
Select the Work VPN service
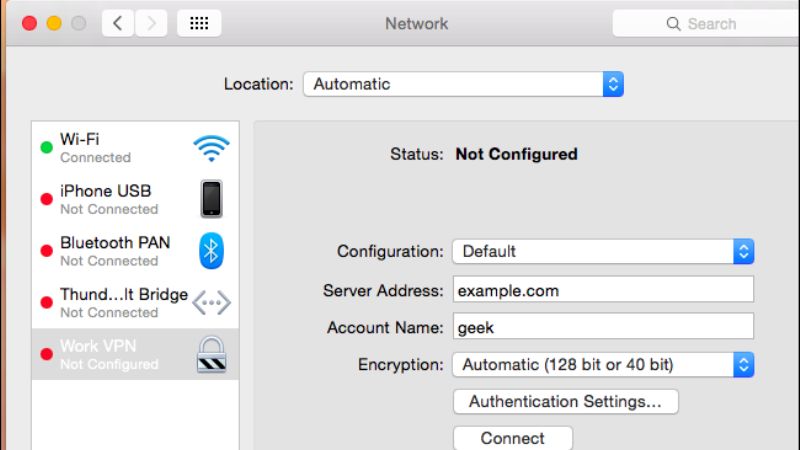point(135,354)
